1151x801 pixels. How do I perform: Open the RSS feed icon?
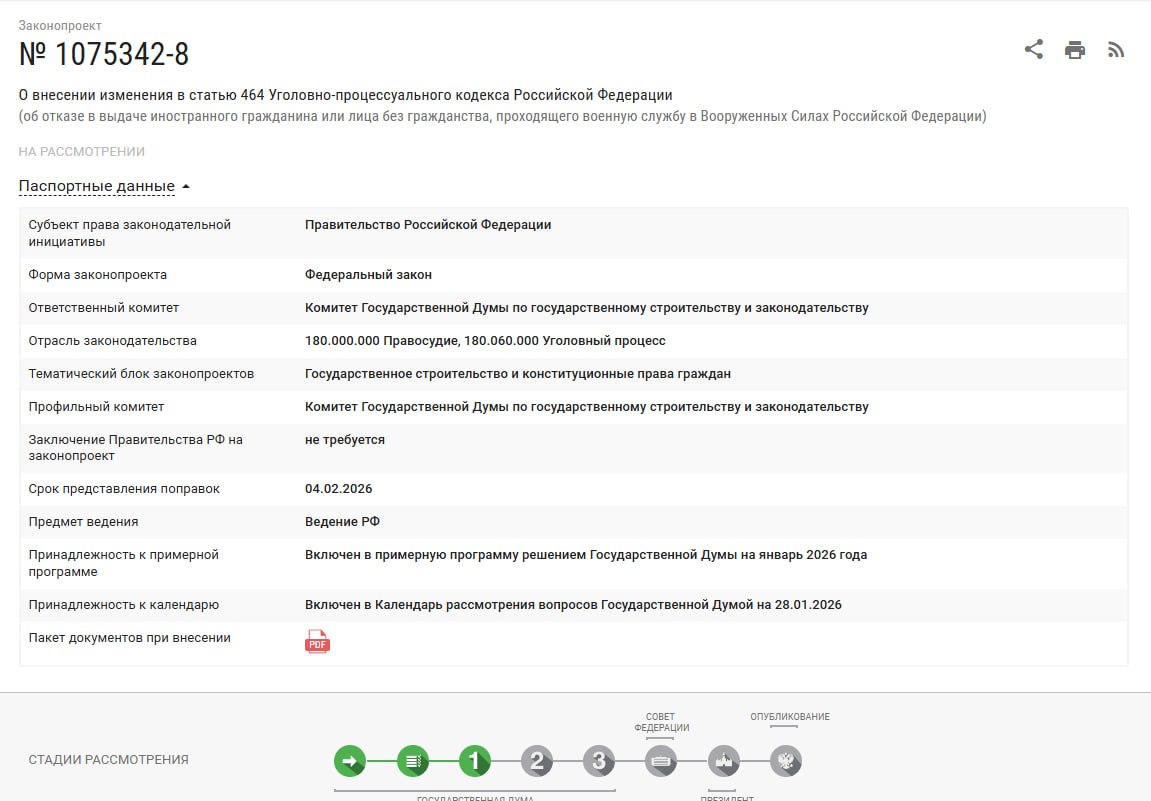pyautogui.click(x=1116, y=50)
